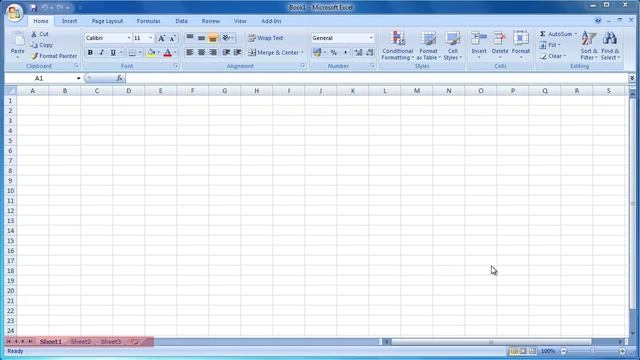Click the Undo icon in Quick Access toolbar
This screenshot has width=640, height=360.
[44, 8]
